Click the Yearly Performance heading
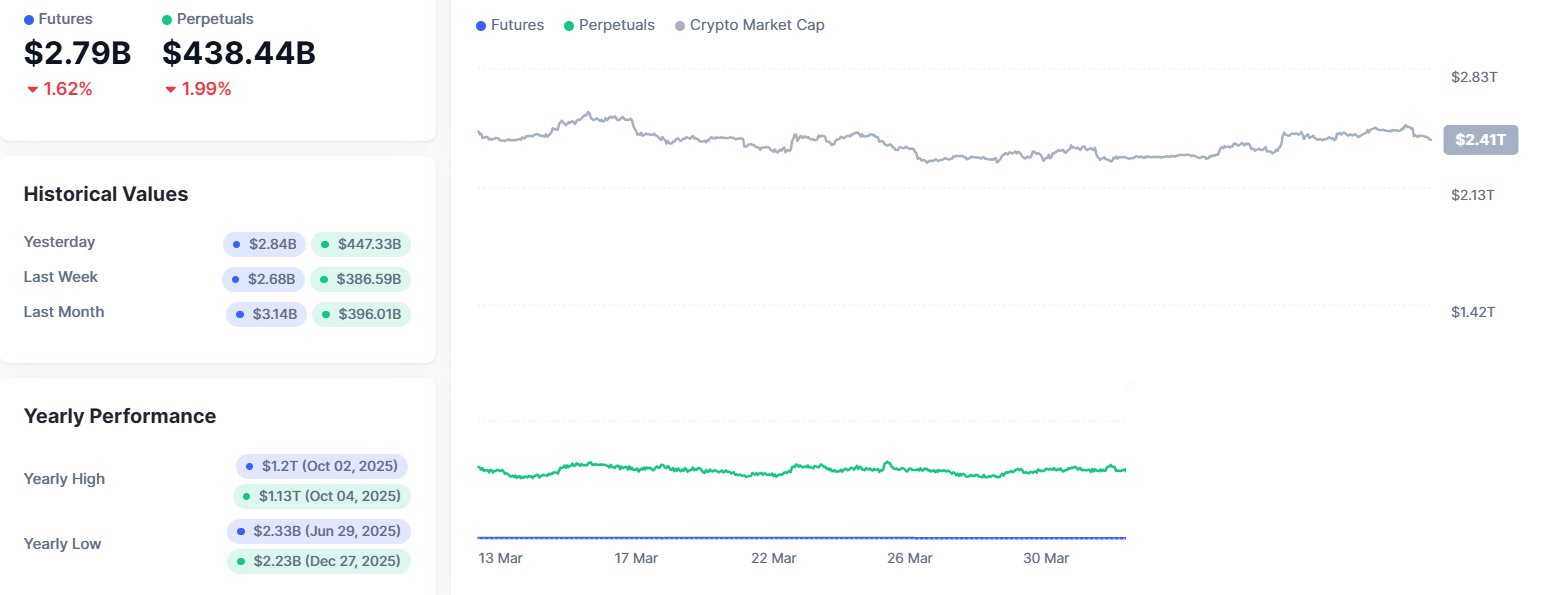The width and height of the screenshot is (1561, 595). tap(119, 416)
